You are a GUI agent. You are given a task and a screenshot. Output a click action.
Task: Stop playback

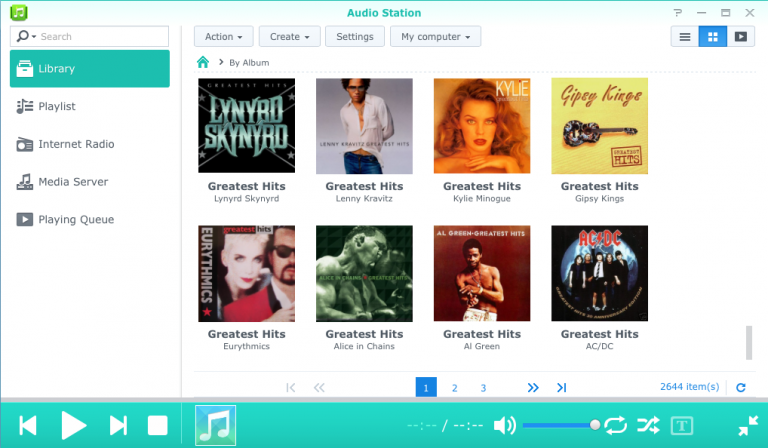[158, 425]
